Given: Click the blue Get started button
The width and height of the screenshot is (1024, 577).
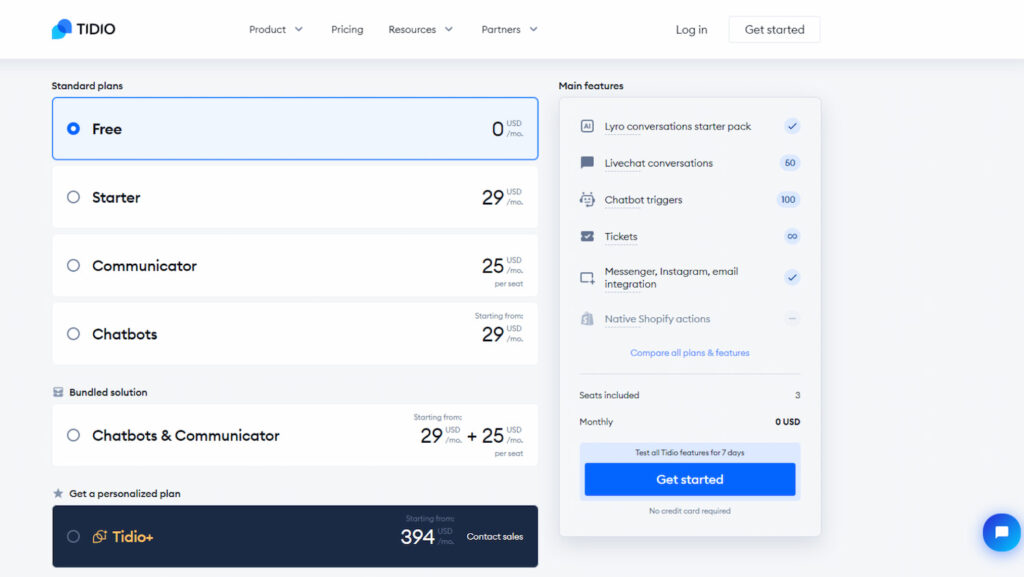Looking at the screenshot, I should coord(689,479).
